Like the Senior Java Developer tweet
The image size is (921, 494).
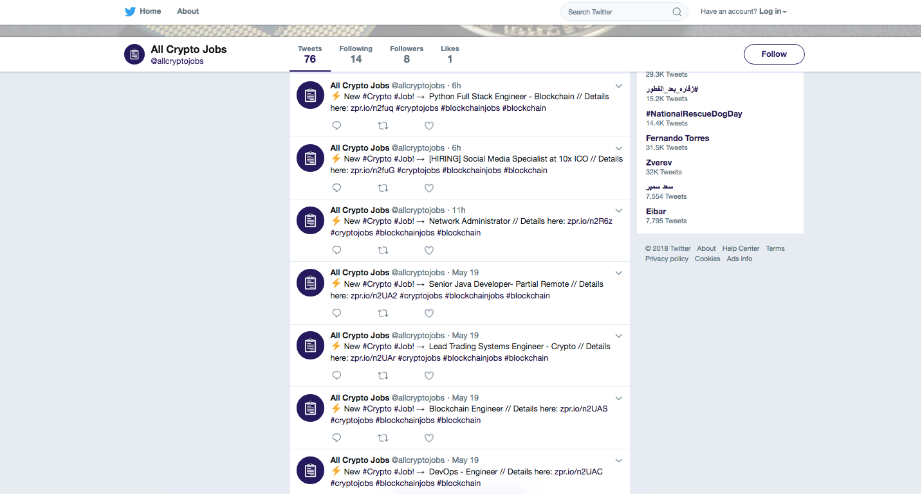click(429, 313)
